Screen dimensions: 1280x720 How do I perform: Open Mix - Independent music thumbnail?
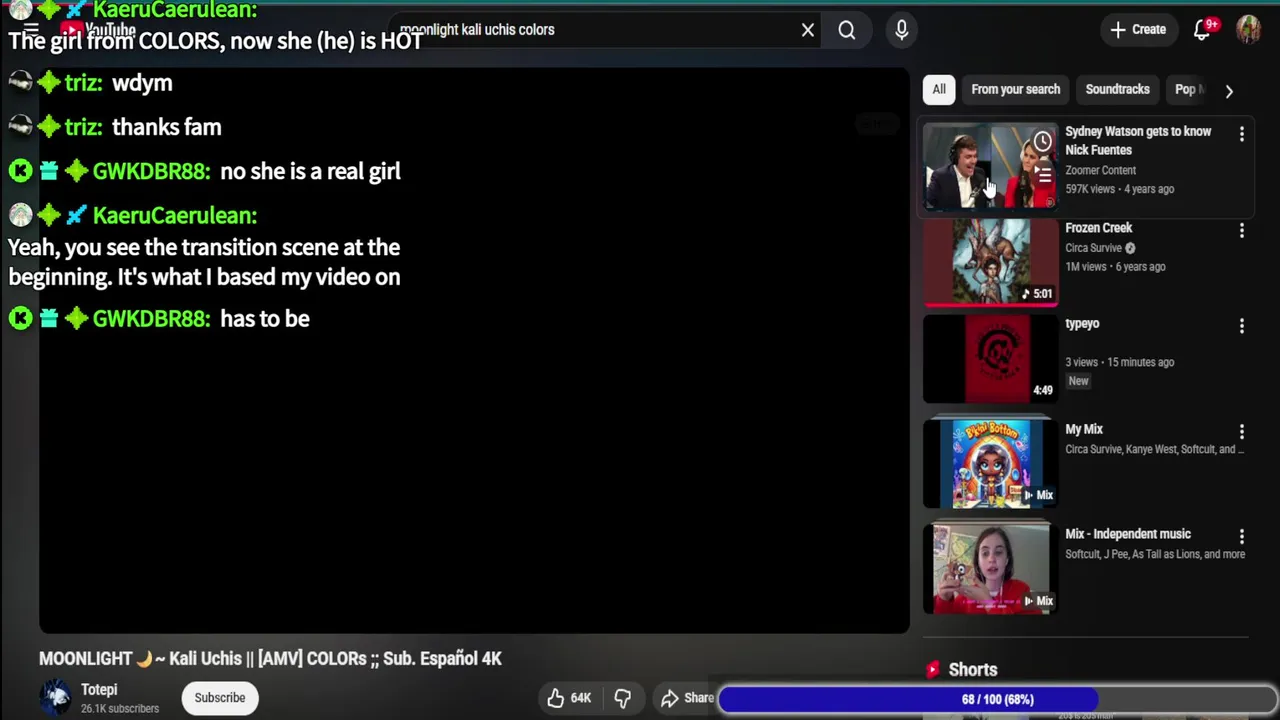click(x=989, y=569)
